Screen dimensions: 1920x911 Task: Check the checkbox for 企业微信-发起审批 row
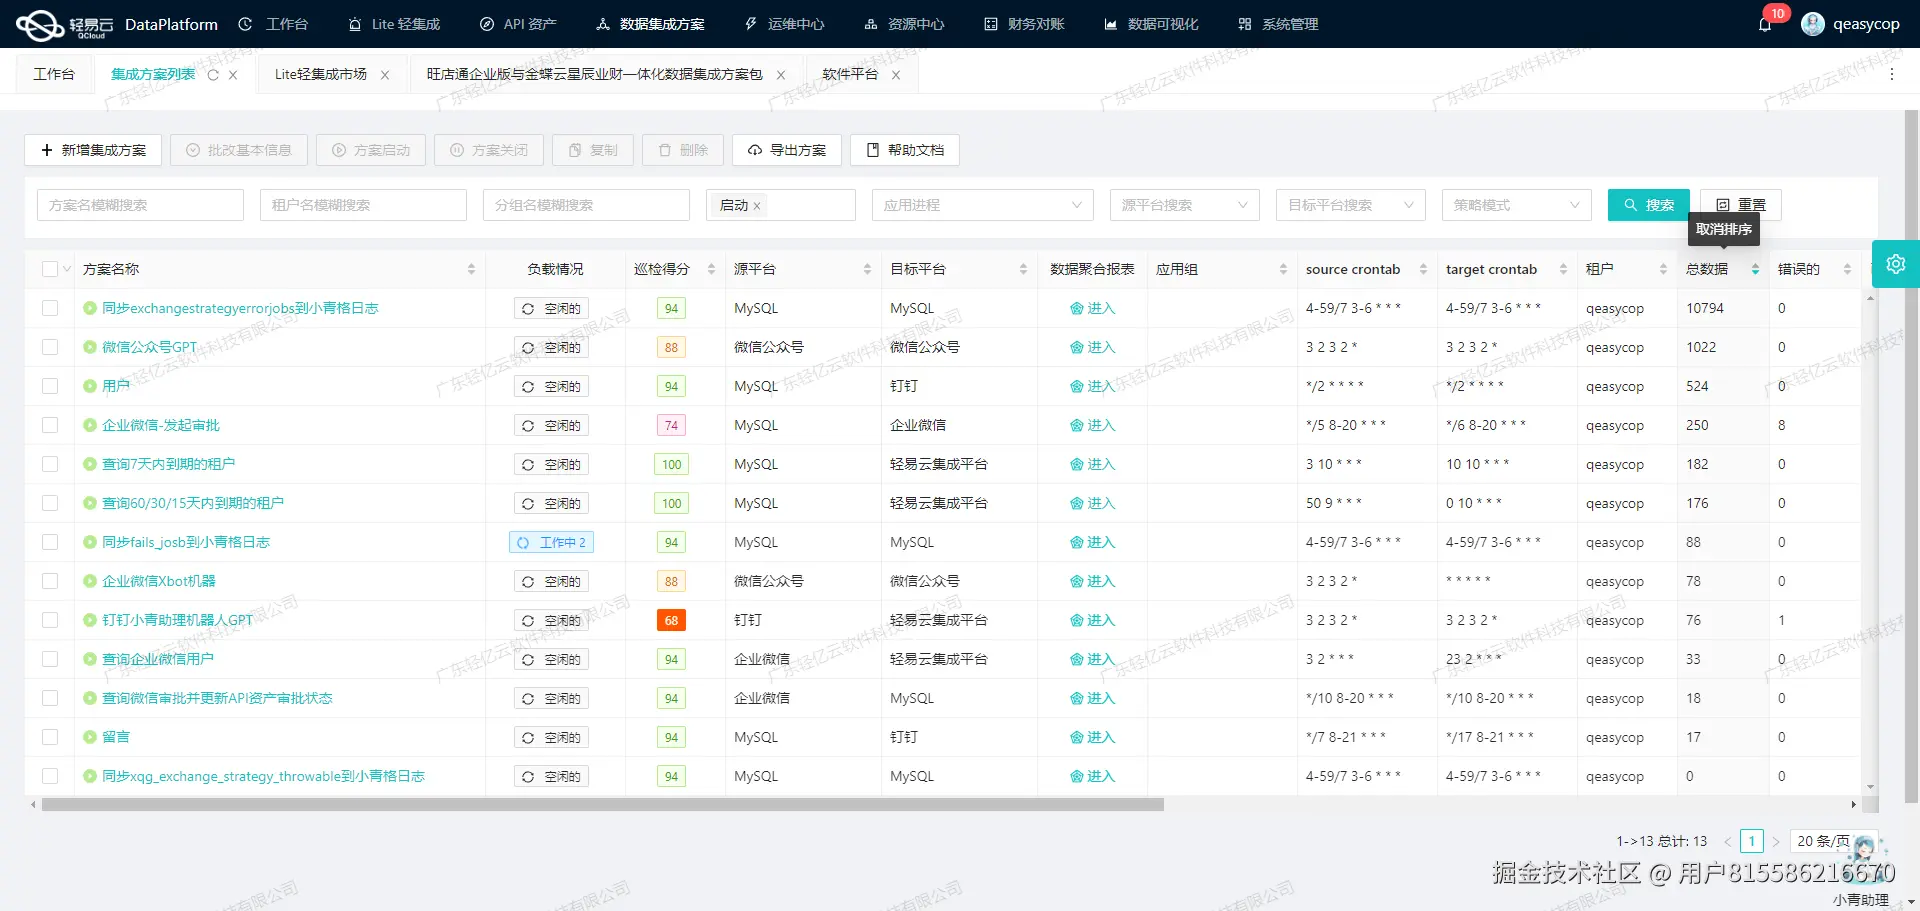point(50,424)
